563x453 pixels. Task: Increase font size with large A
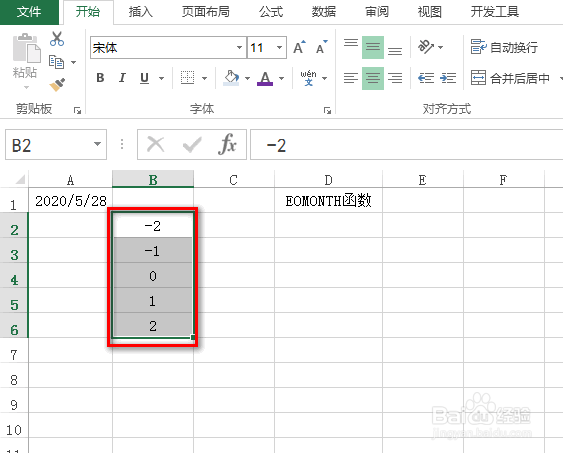point(299,47)
